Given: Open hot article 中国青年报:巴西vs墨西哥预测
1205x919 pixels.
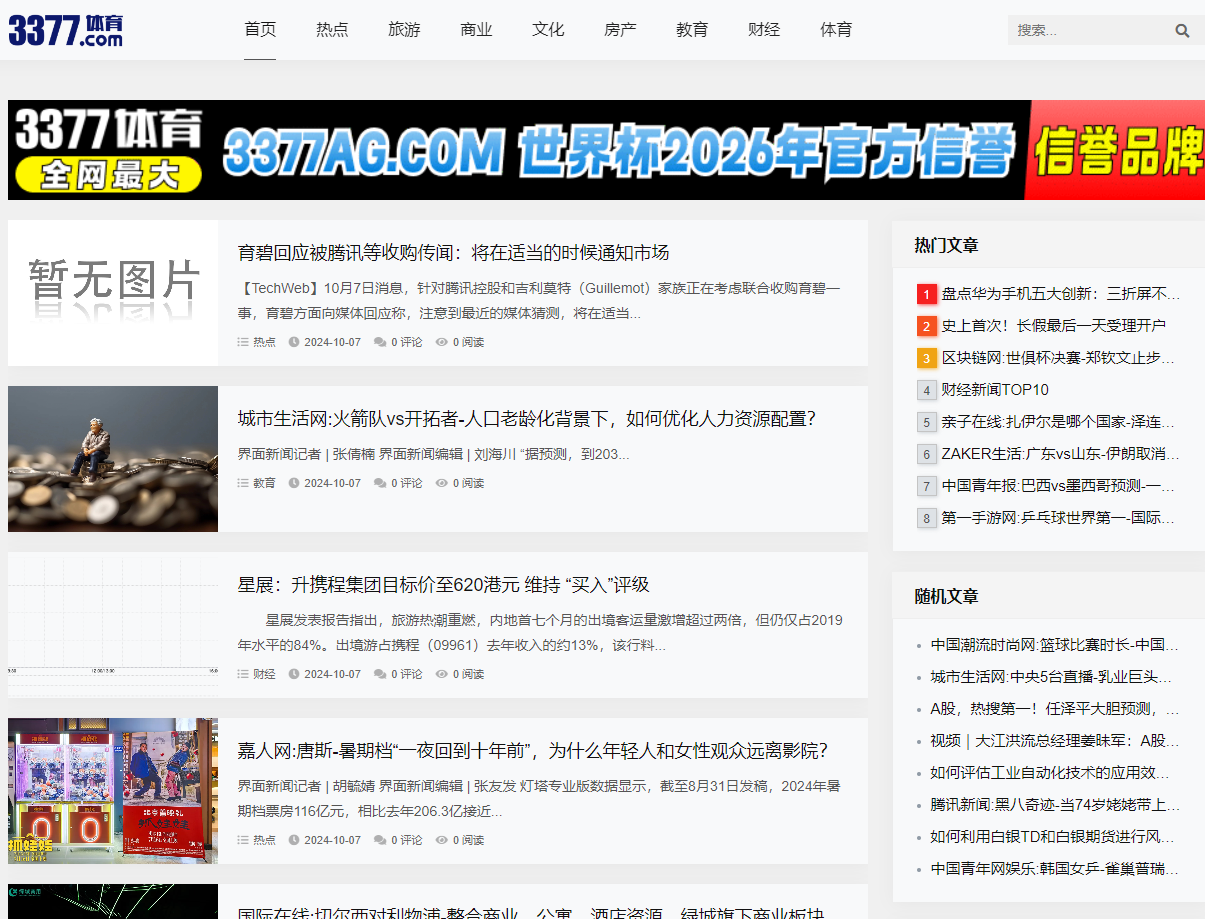Looking at the screenshot, I should click(1058, 486).
